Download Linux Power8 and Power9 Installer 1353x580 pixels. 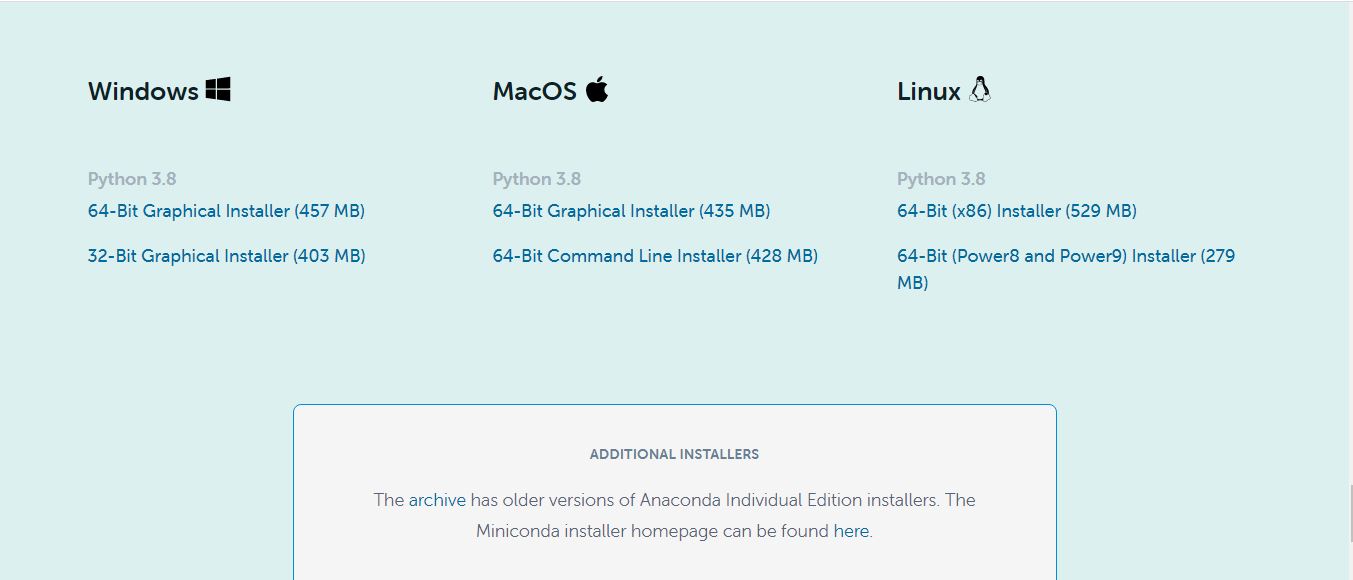[x=1066, y=269]
